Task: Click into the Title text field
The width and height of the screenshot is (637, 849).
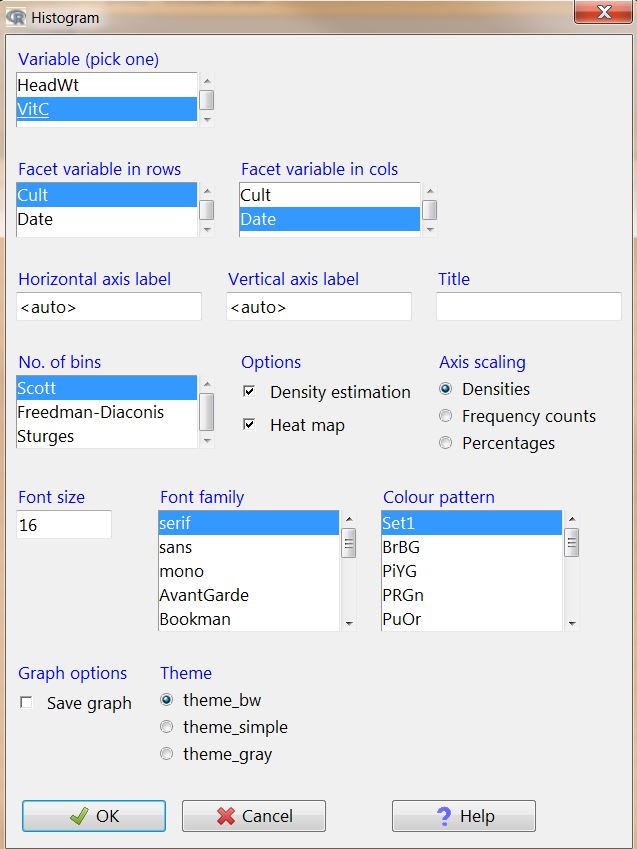Action: (529, 306)
